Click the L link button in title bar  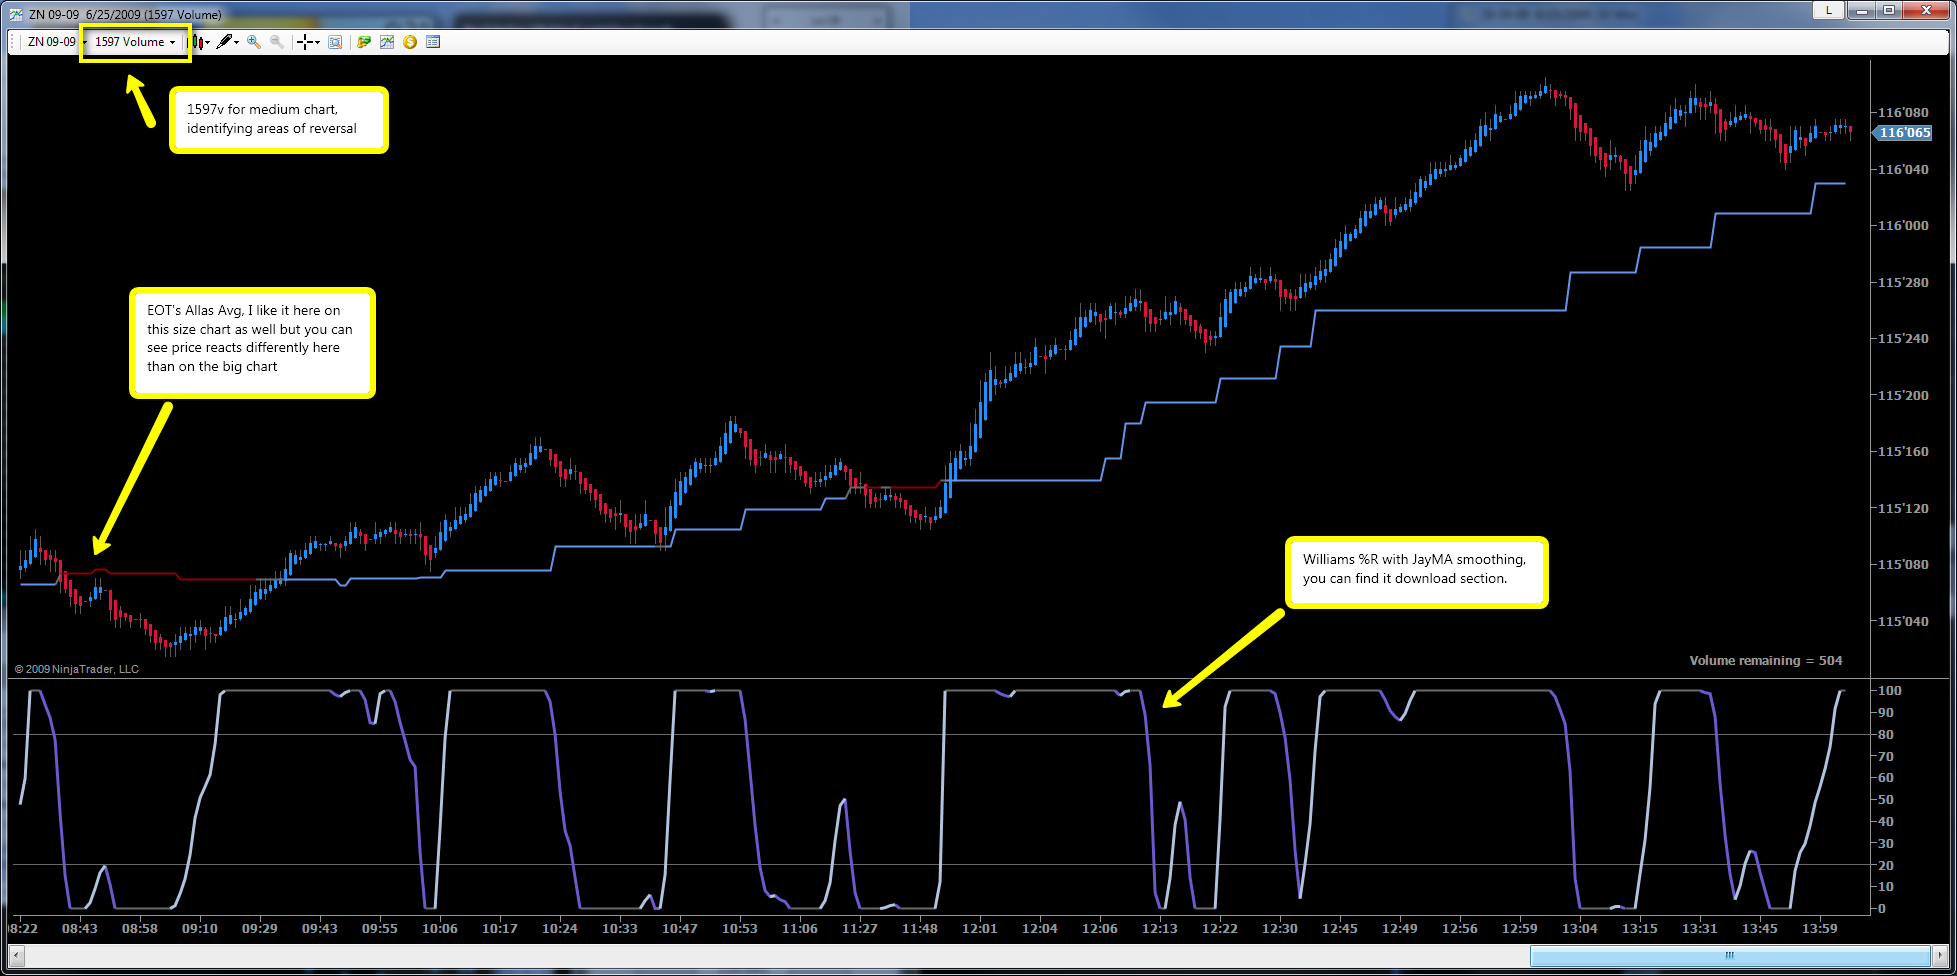(x=1829, y=10)
